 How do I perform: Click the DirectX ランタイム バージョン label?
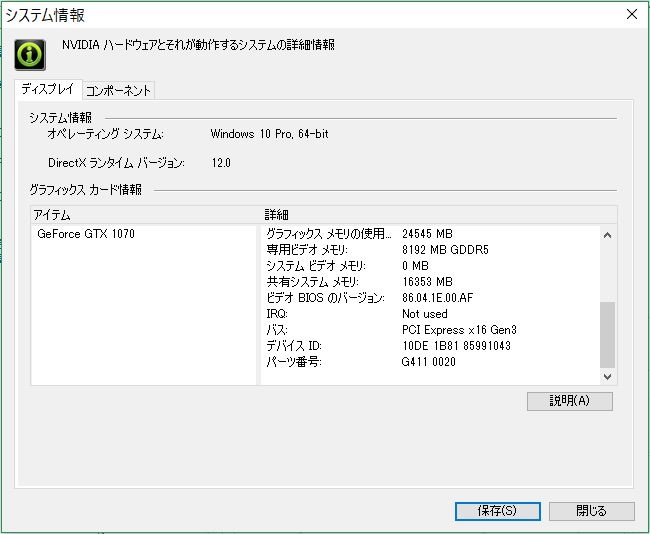(x=116, y=163)
